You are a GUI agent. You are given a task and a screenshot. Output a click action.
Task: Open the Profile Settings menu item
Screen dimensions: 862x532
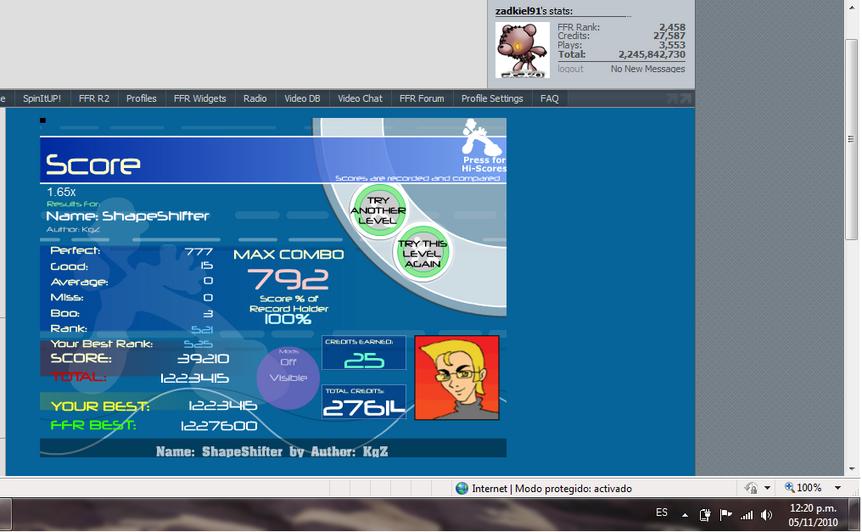pos(492,98)
